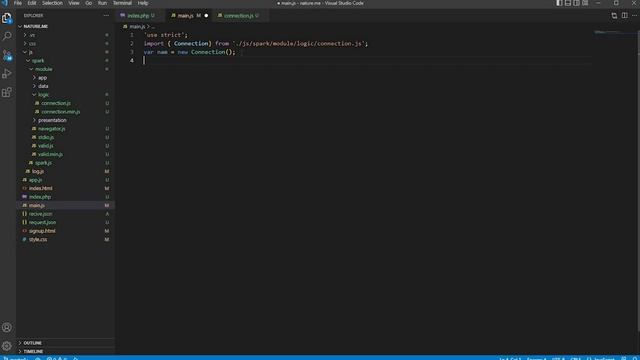The width and height of the screenshot is (640, 360).
Task: Expand the presentation folder
Action: (x=65, y=120)
